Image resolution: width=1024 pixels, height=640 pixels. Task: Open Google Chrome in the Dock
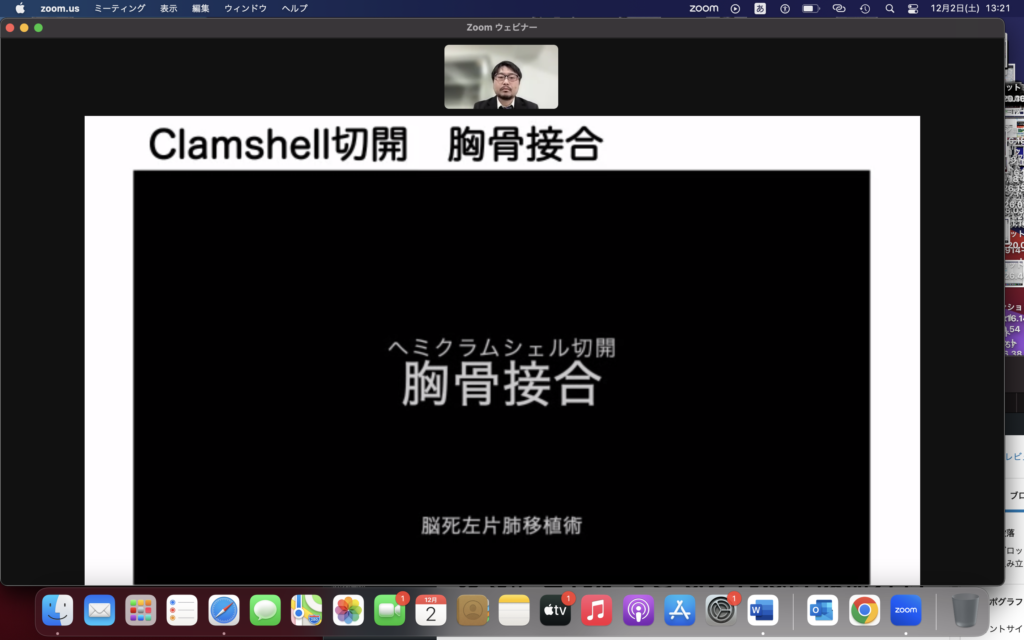click(x=864, y=610)
